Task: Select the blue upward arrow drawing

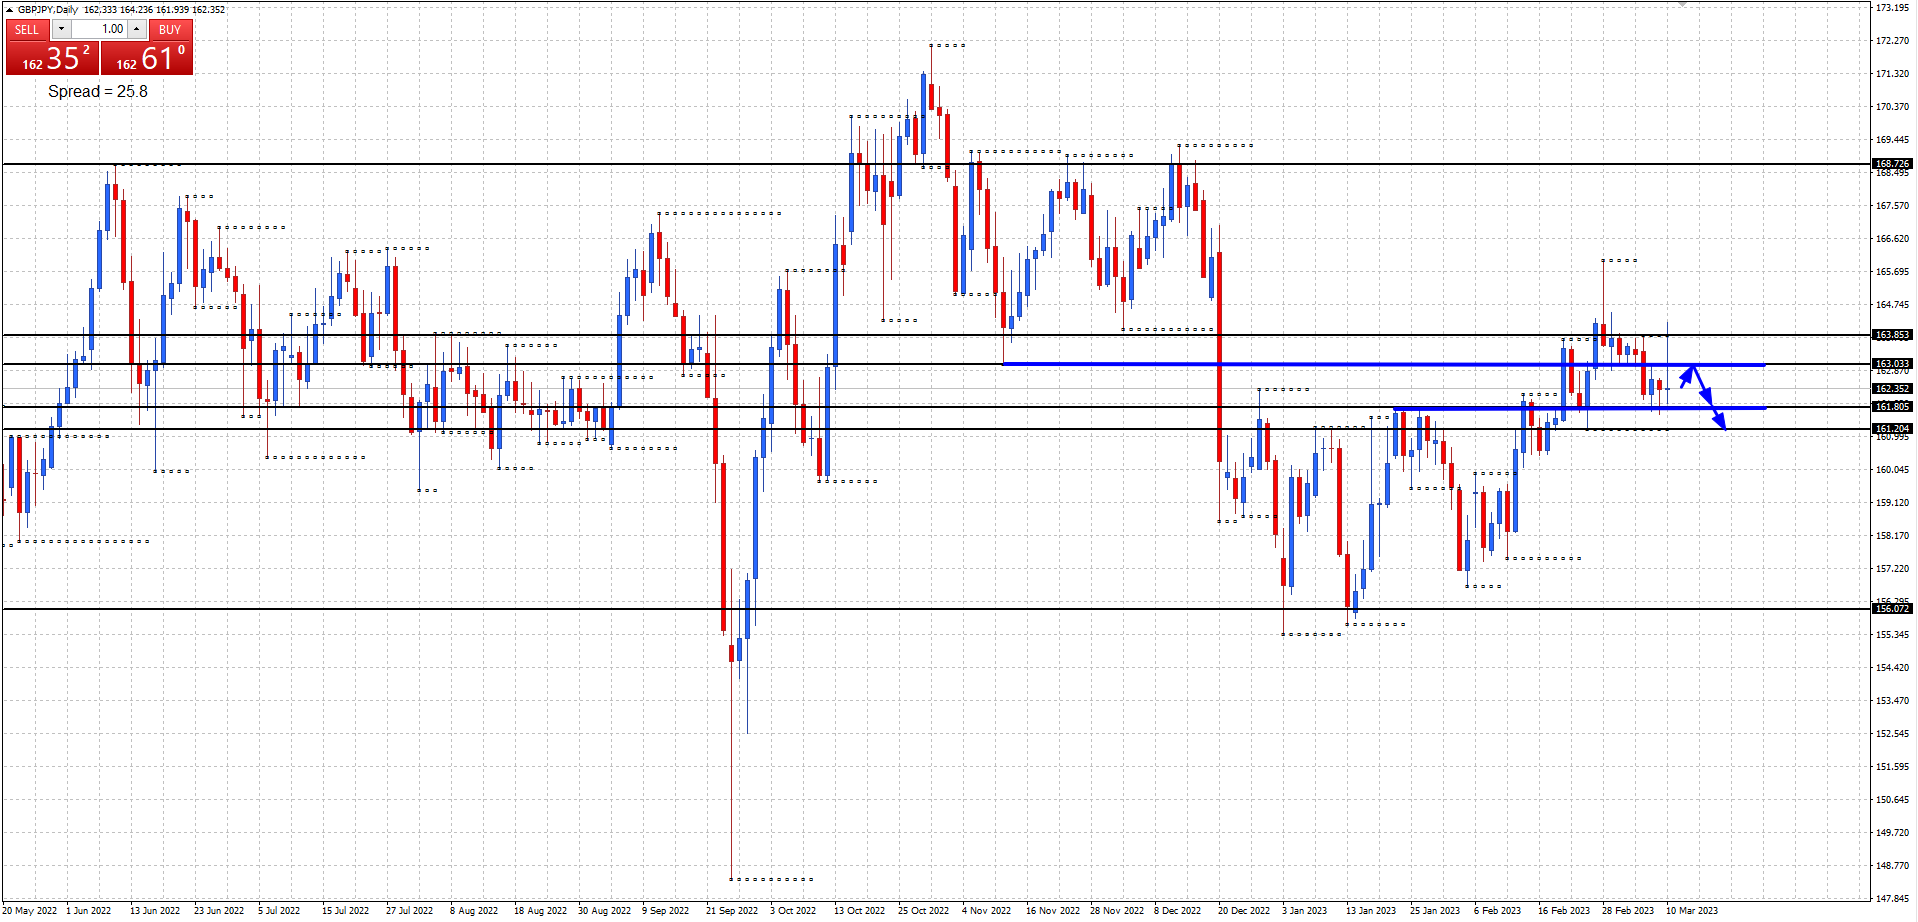Action: click(1687, 377)
